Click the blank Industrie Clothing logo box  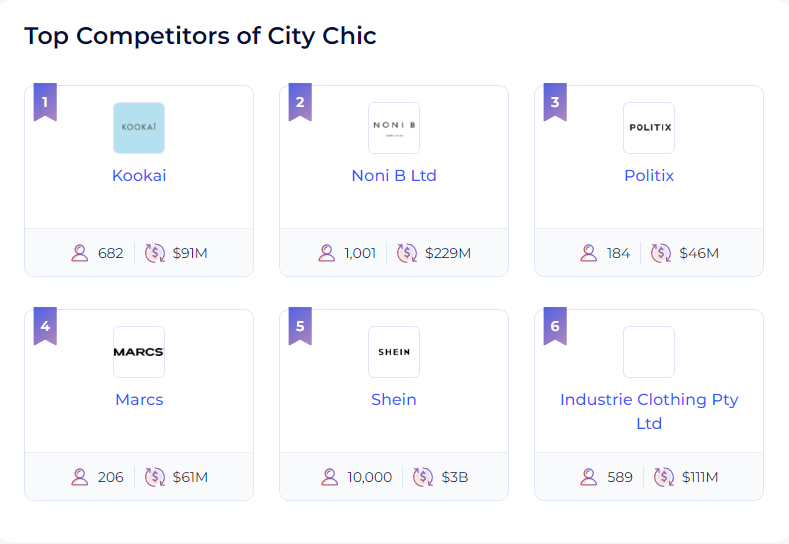(649, 352)
